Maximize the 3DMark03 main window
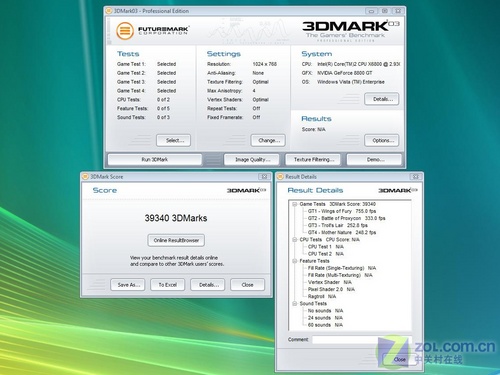Image resolution: width=500 pixels, height=375 pixels. [385, 11]
